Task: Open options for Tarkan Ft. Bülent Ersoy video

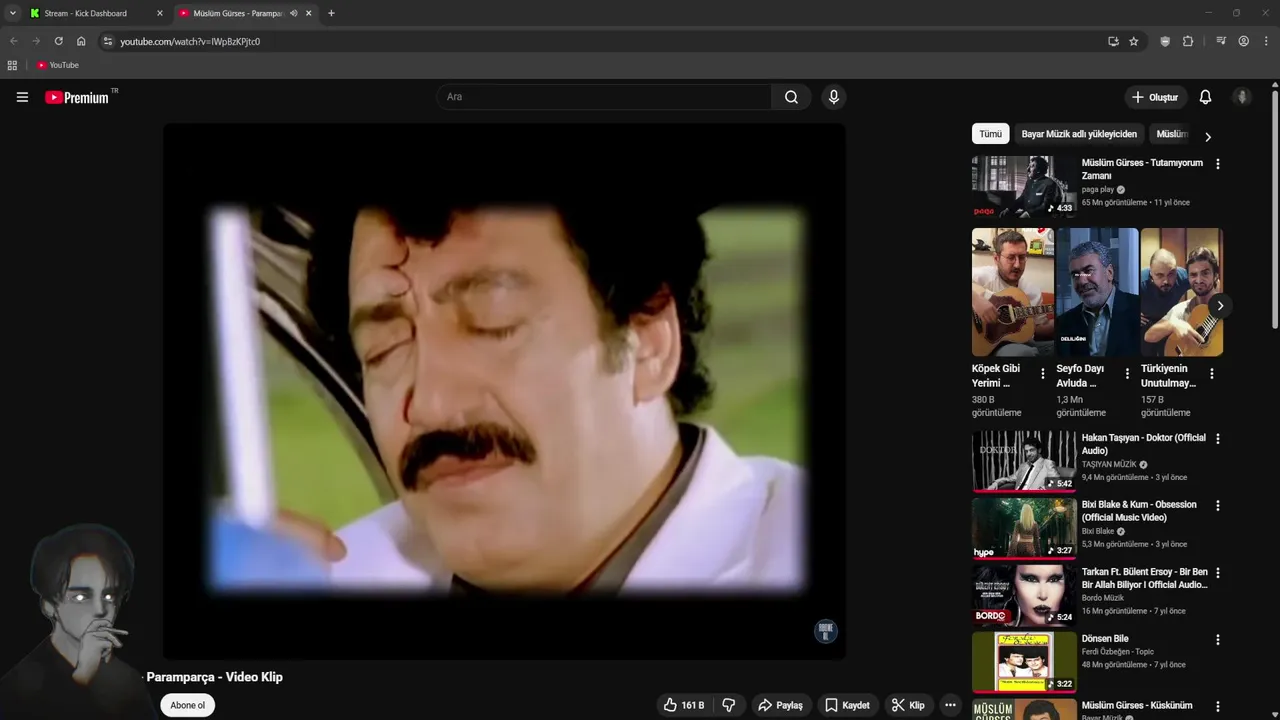Action: pyautogui.click(x=1217, y=573)
